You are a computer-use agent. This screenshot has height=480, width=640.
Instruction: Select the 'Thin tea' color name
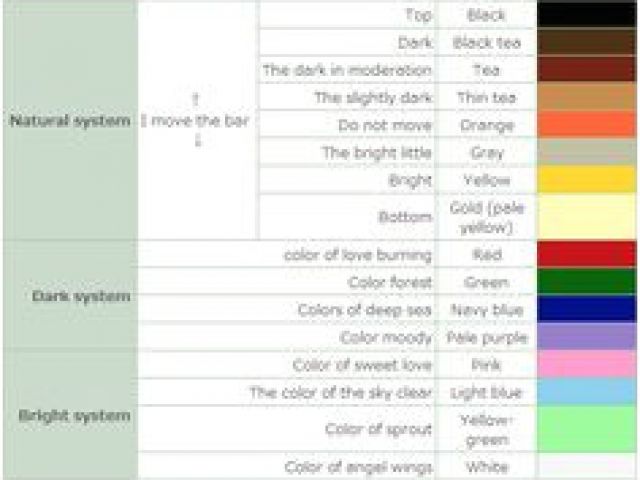[486, 97]
